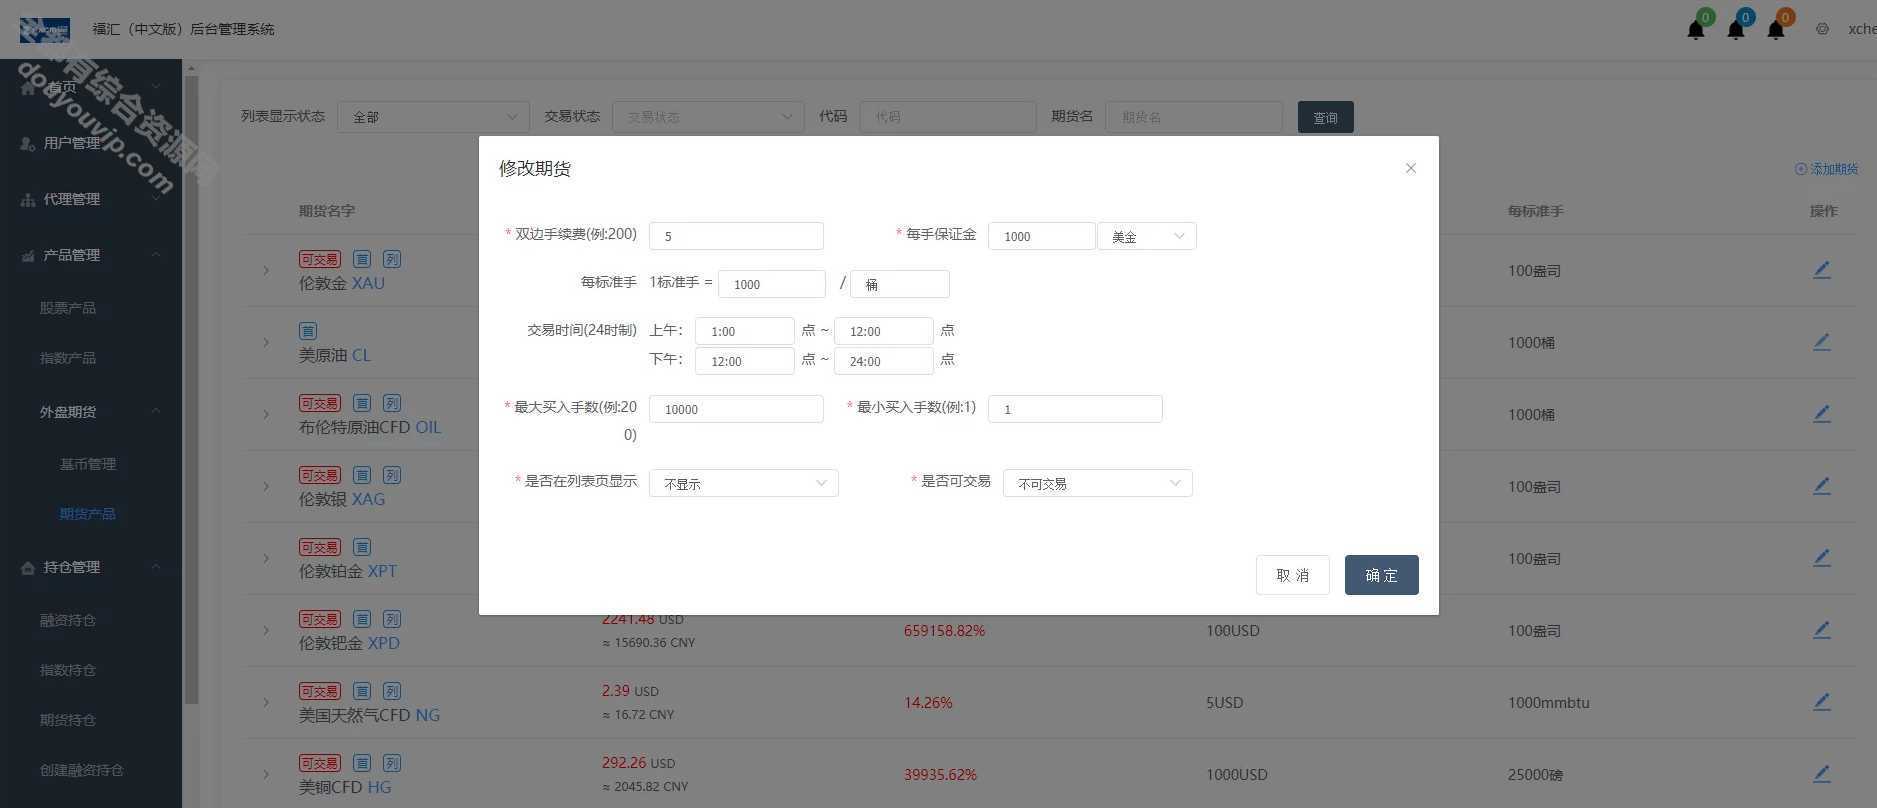Open the settings gear in header
The height and width of the screenshot is (808, 1877).
pyautogui.click(x=1822, y=29)
